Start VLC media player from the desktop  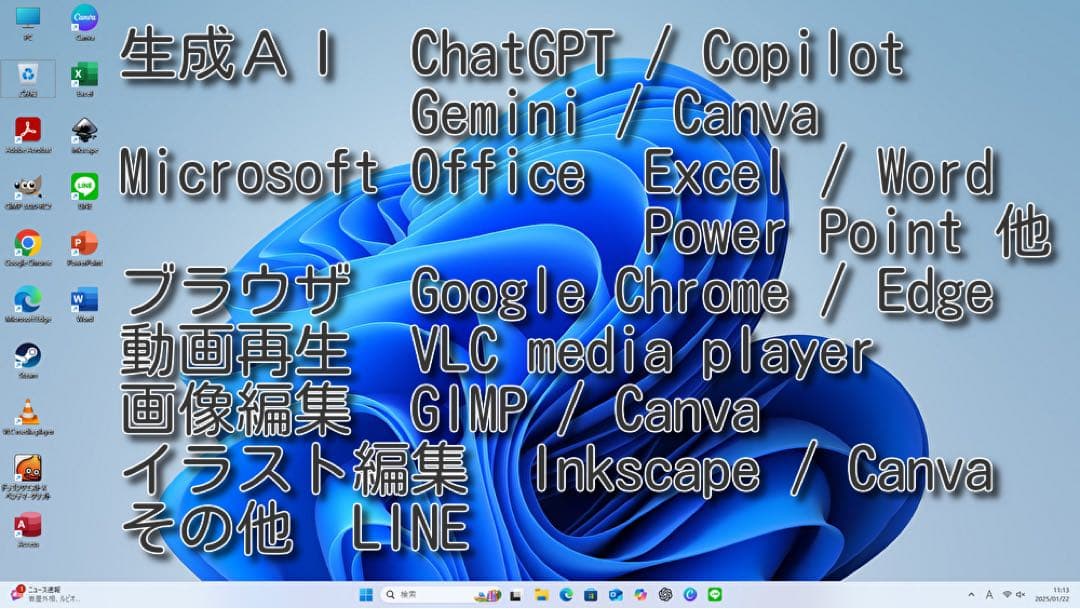coord(26,410)
